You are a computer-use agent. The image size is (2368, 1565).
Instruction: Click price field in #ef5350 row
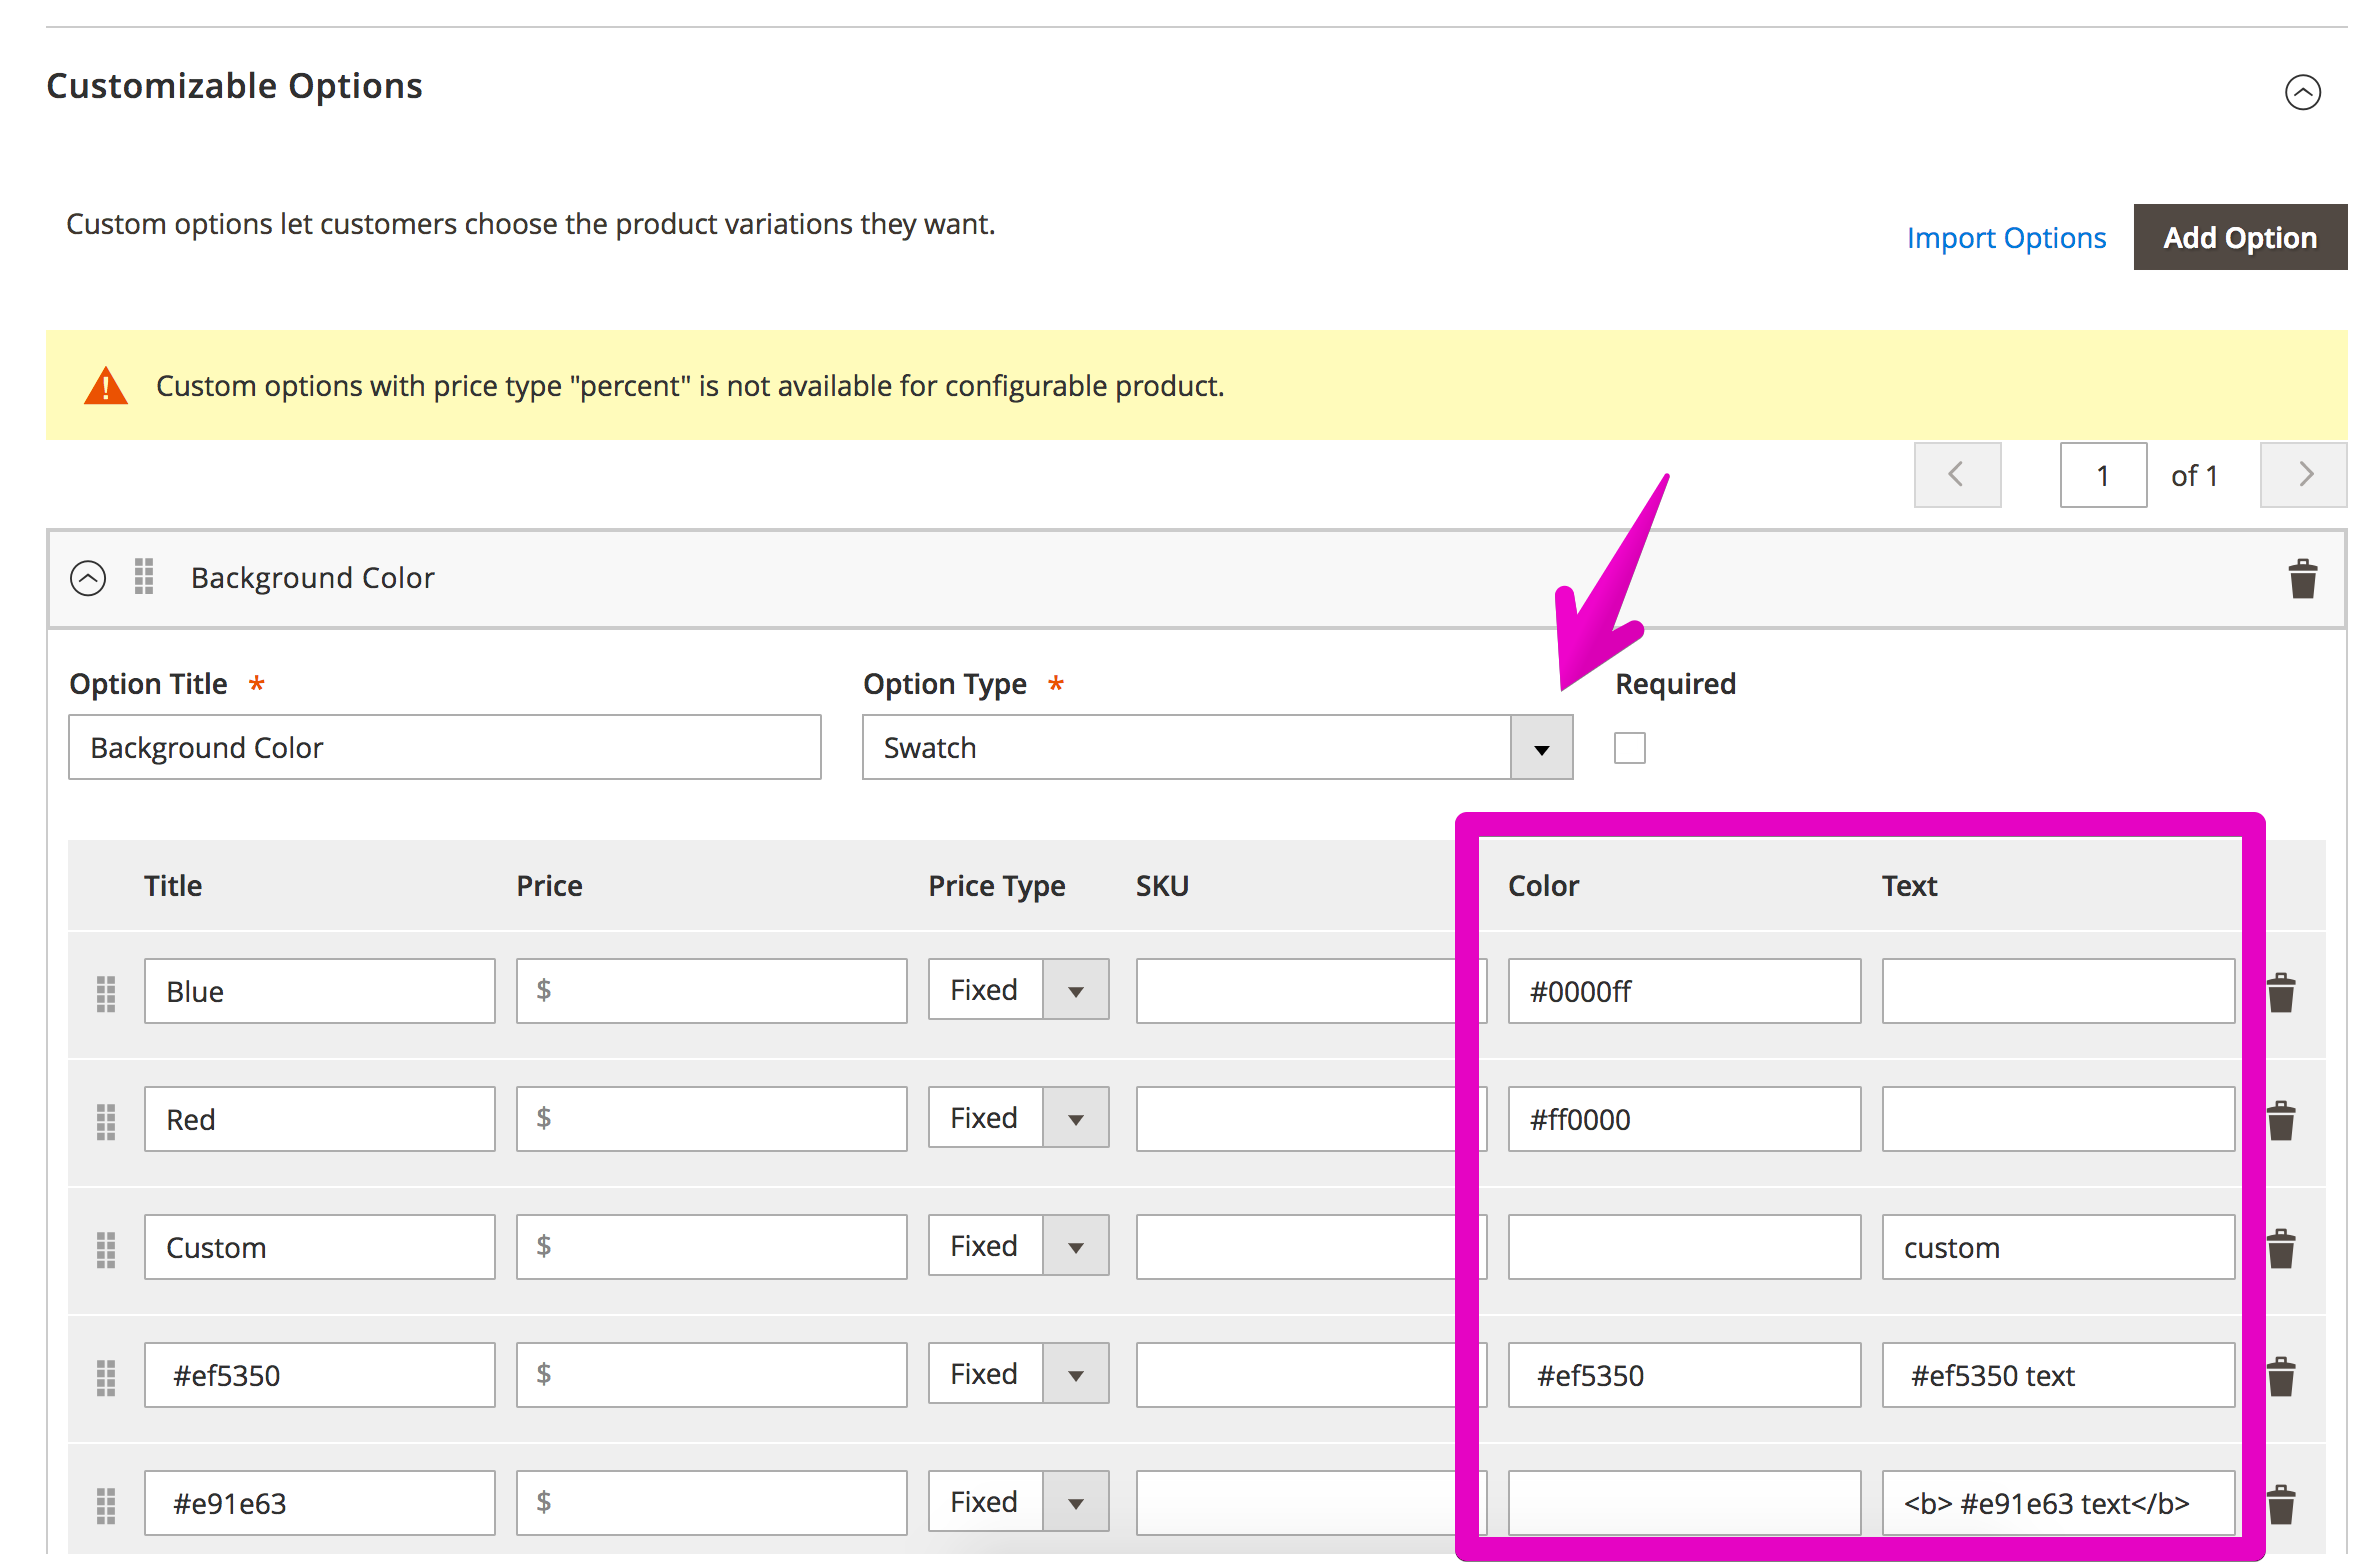coord(712,1375)
